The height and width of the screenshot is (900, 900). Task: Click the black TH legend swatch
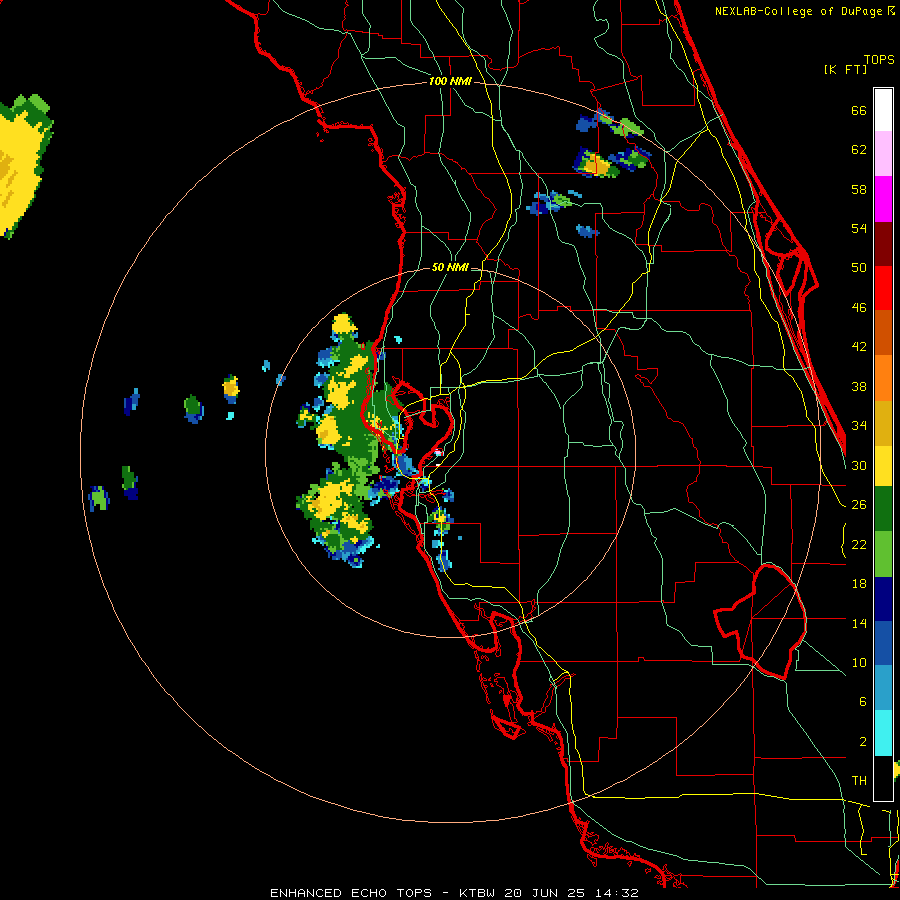tap(883, 778)
